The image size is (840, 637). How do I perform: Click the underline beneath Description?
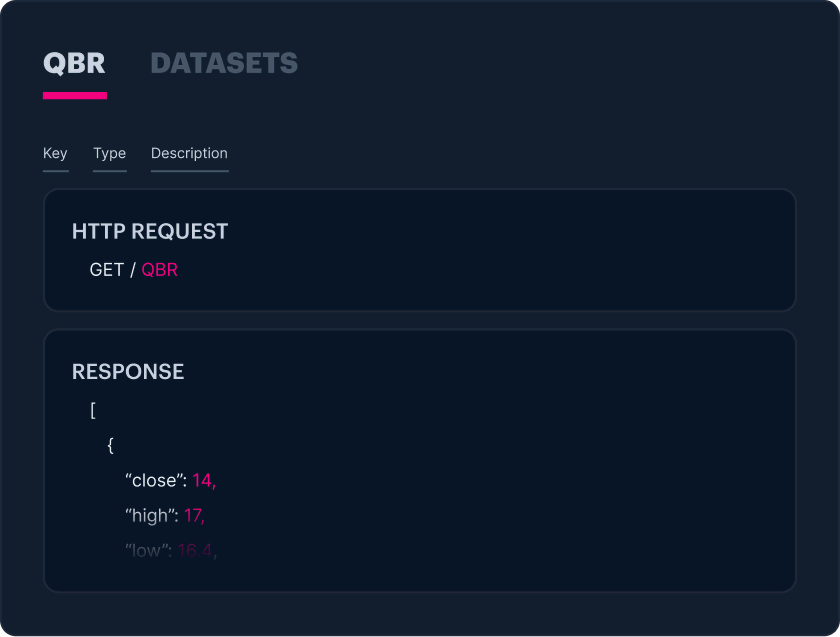point(189,171)
